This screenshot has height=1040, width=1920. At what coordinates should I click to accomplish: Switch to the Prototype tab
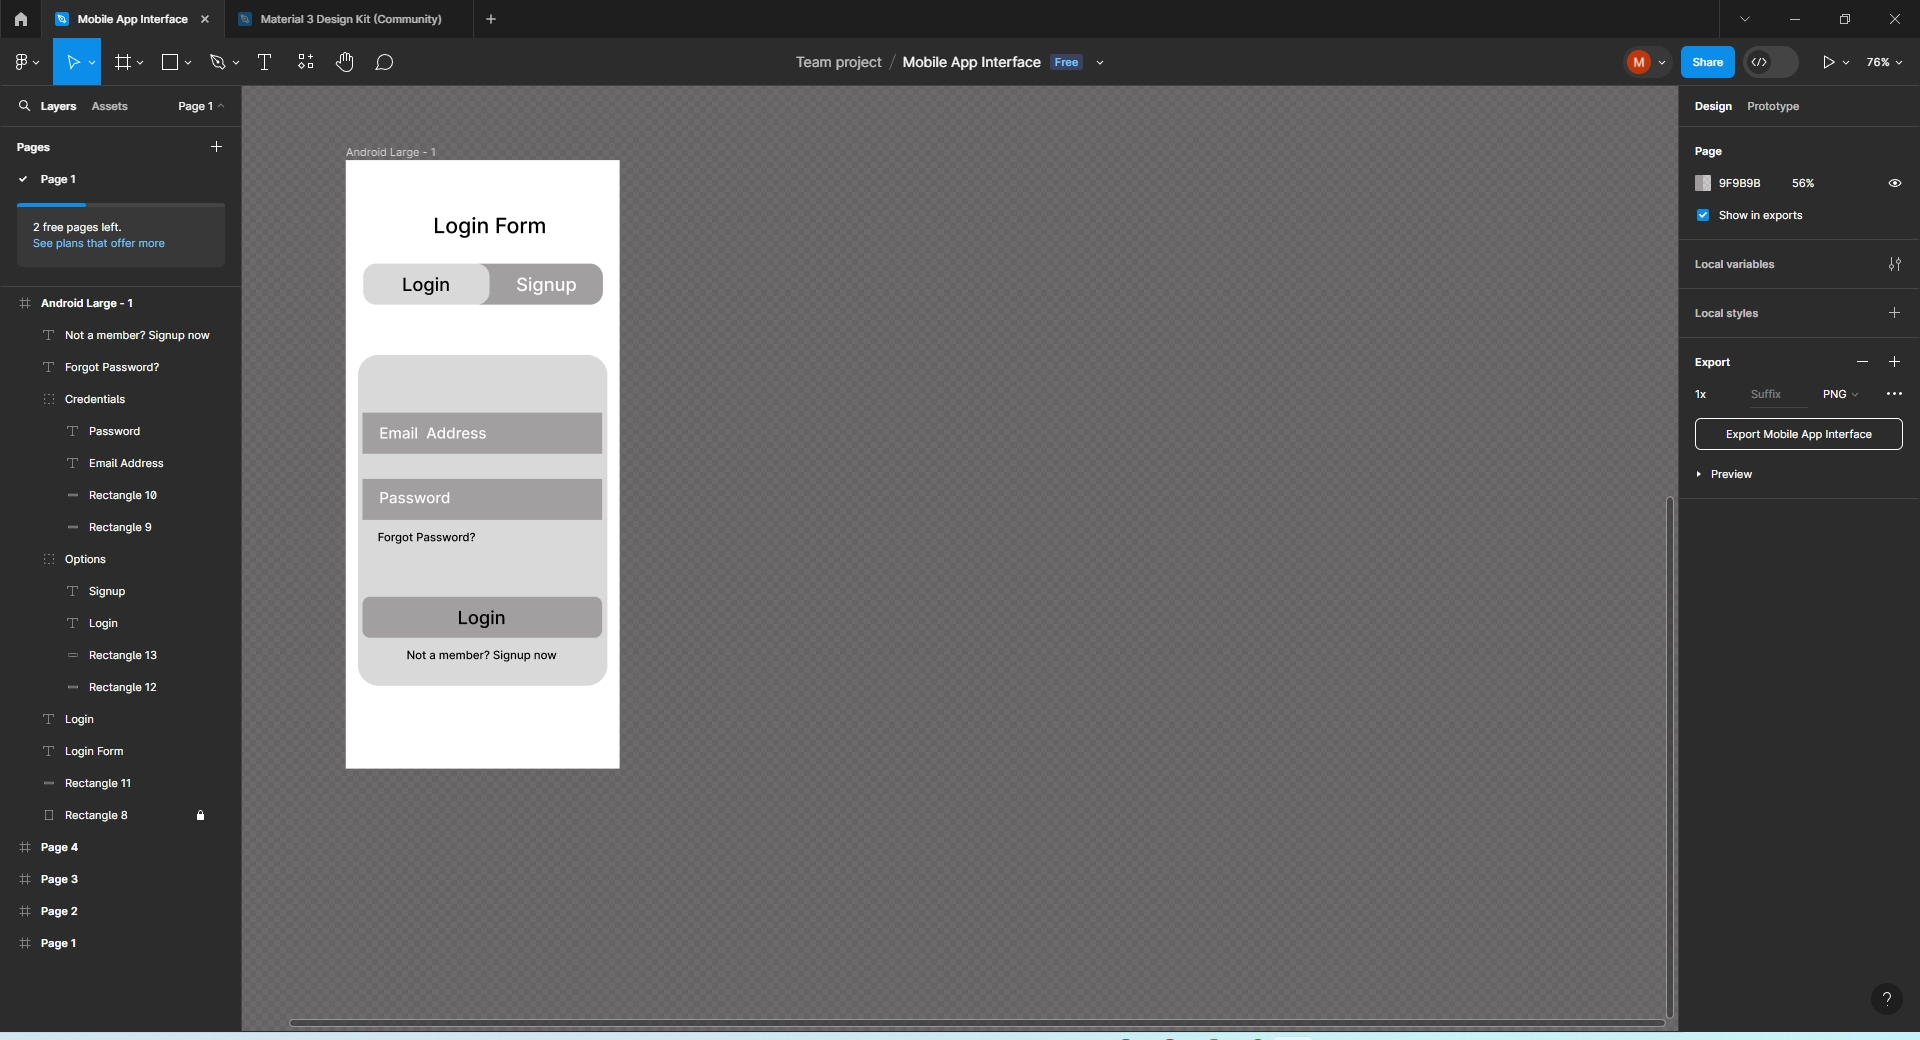1772,106
